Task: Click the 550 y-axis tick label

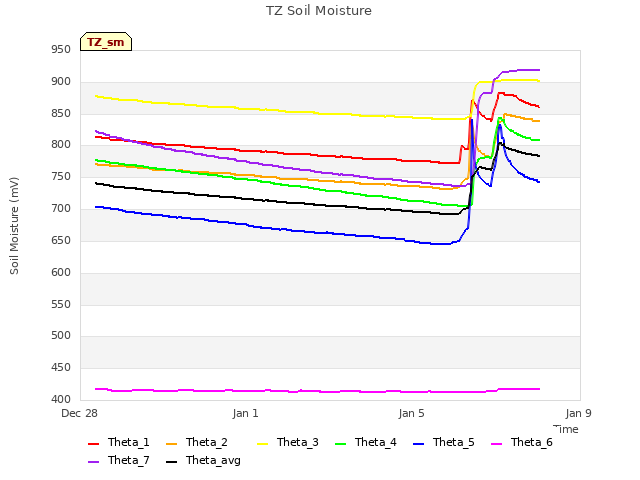Action: 61,304
